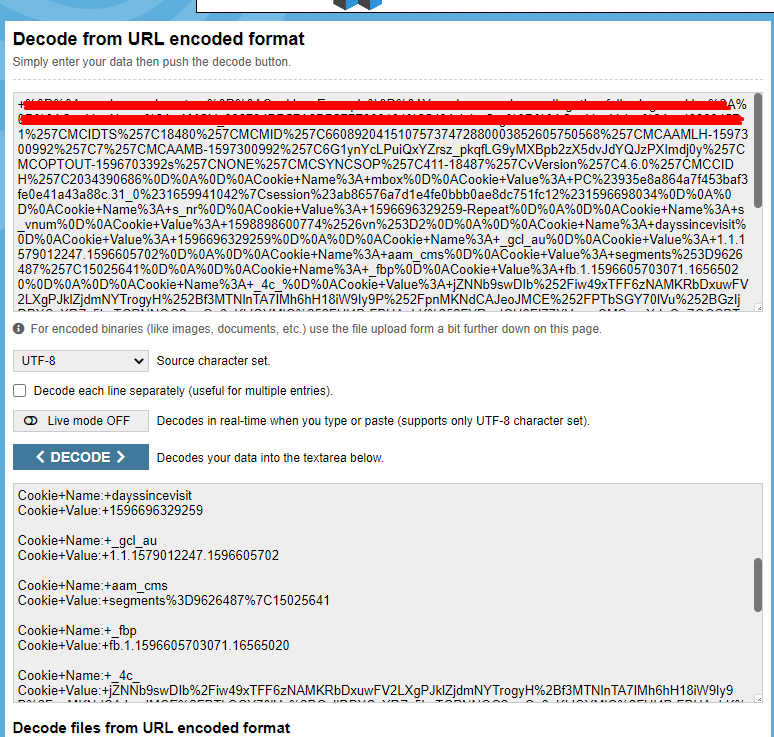Viewport: 774px width, 737px height.
Task: Click the input textarea resize handle
Action: 759,308
